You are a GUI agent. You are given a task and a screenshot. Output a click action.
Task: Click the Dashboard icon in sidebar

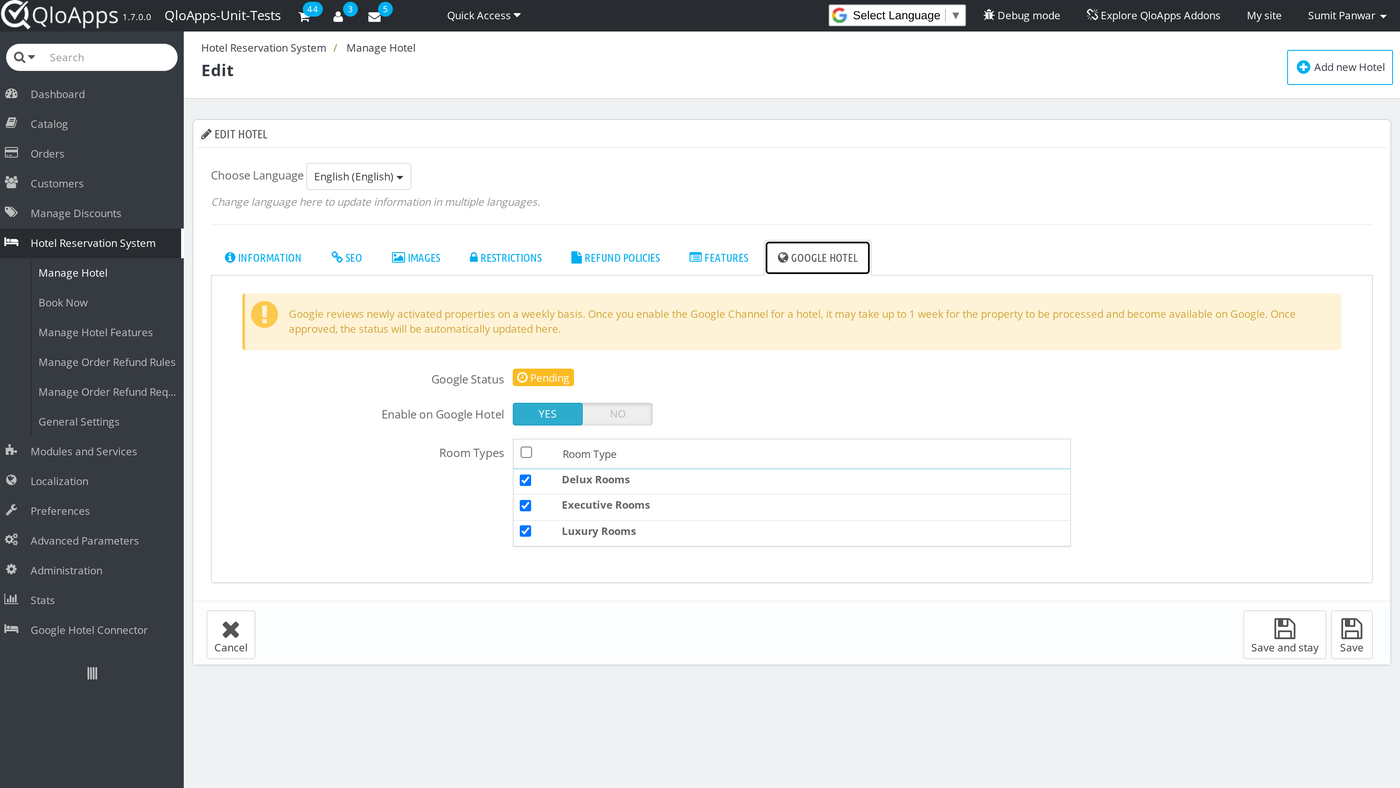click(x=12, y=94)
